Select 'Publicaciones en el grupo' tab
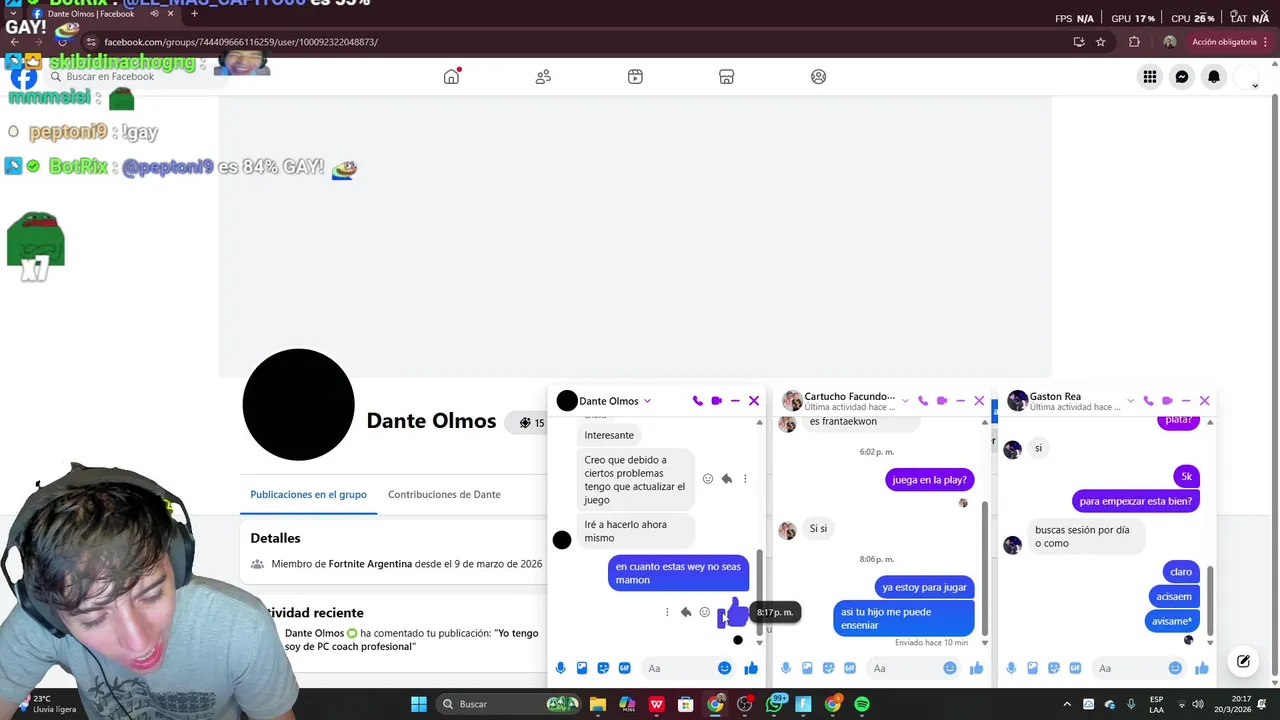 [x=308, y=494]
